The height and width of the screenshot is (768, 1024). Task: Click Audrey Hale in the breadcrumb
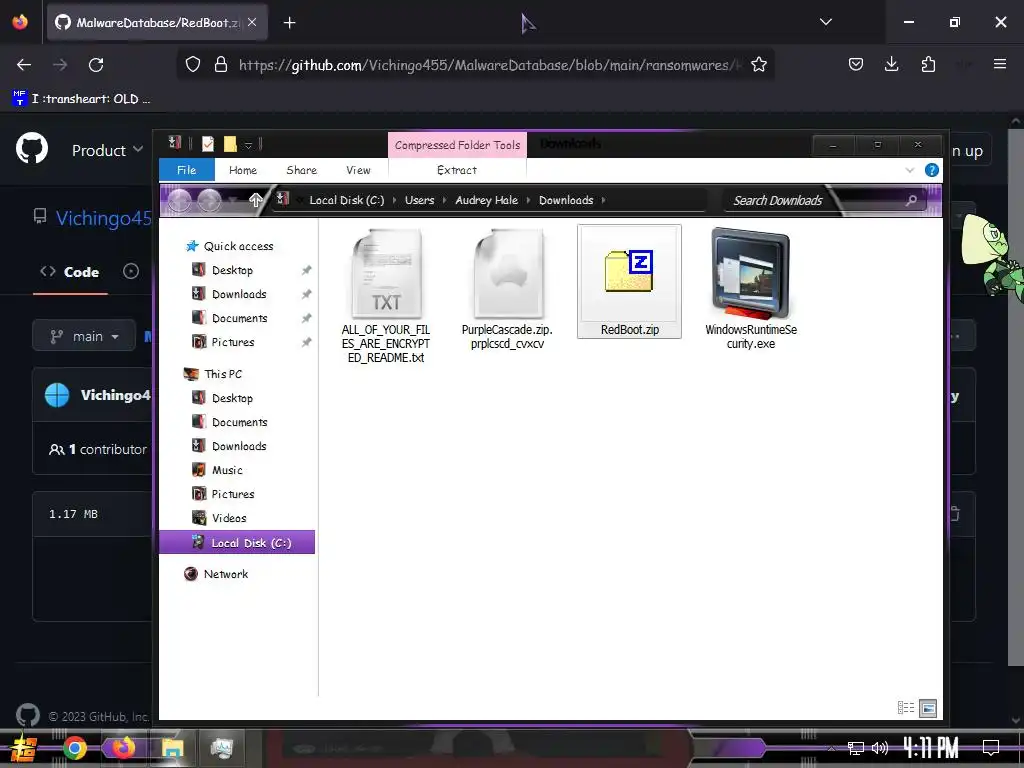pos(487,200)
